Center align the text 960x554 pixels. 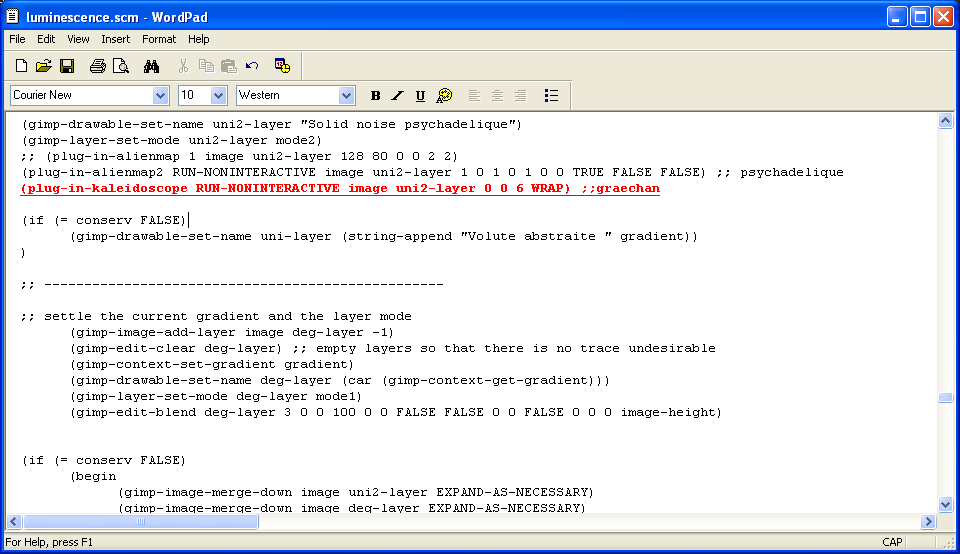pos(497,95)
